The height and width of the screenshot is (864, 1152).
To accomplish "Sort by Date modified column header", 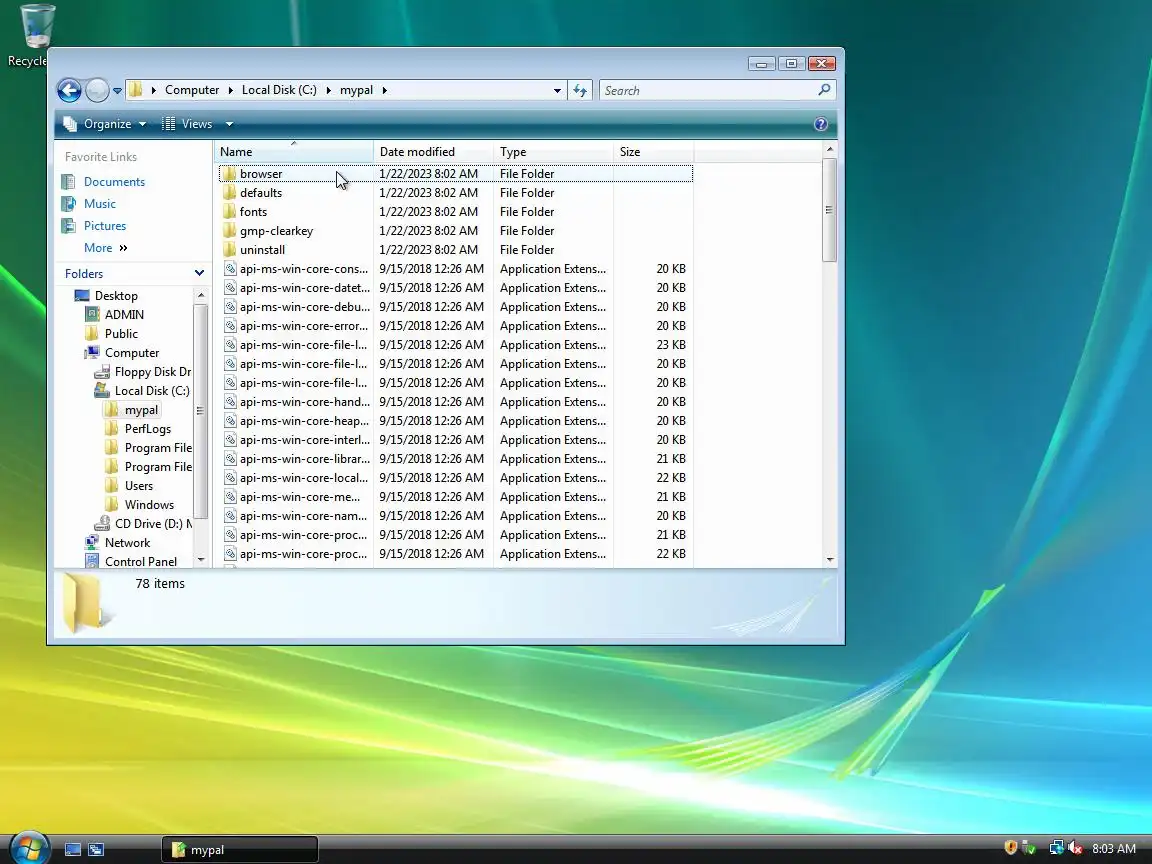I will 433,152.
